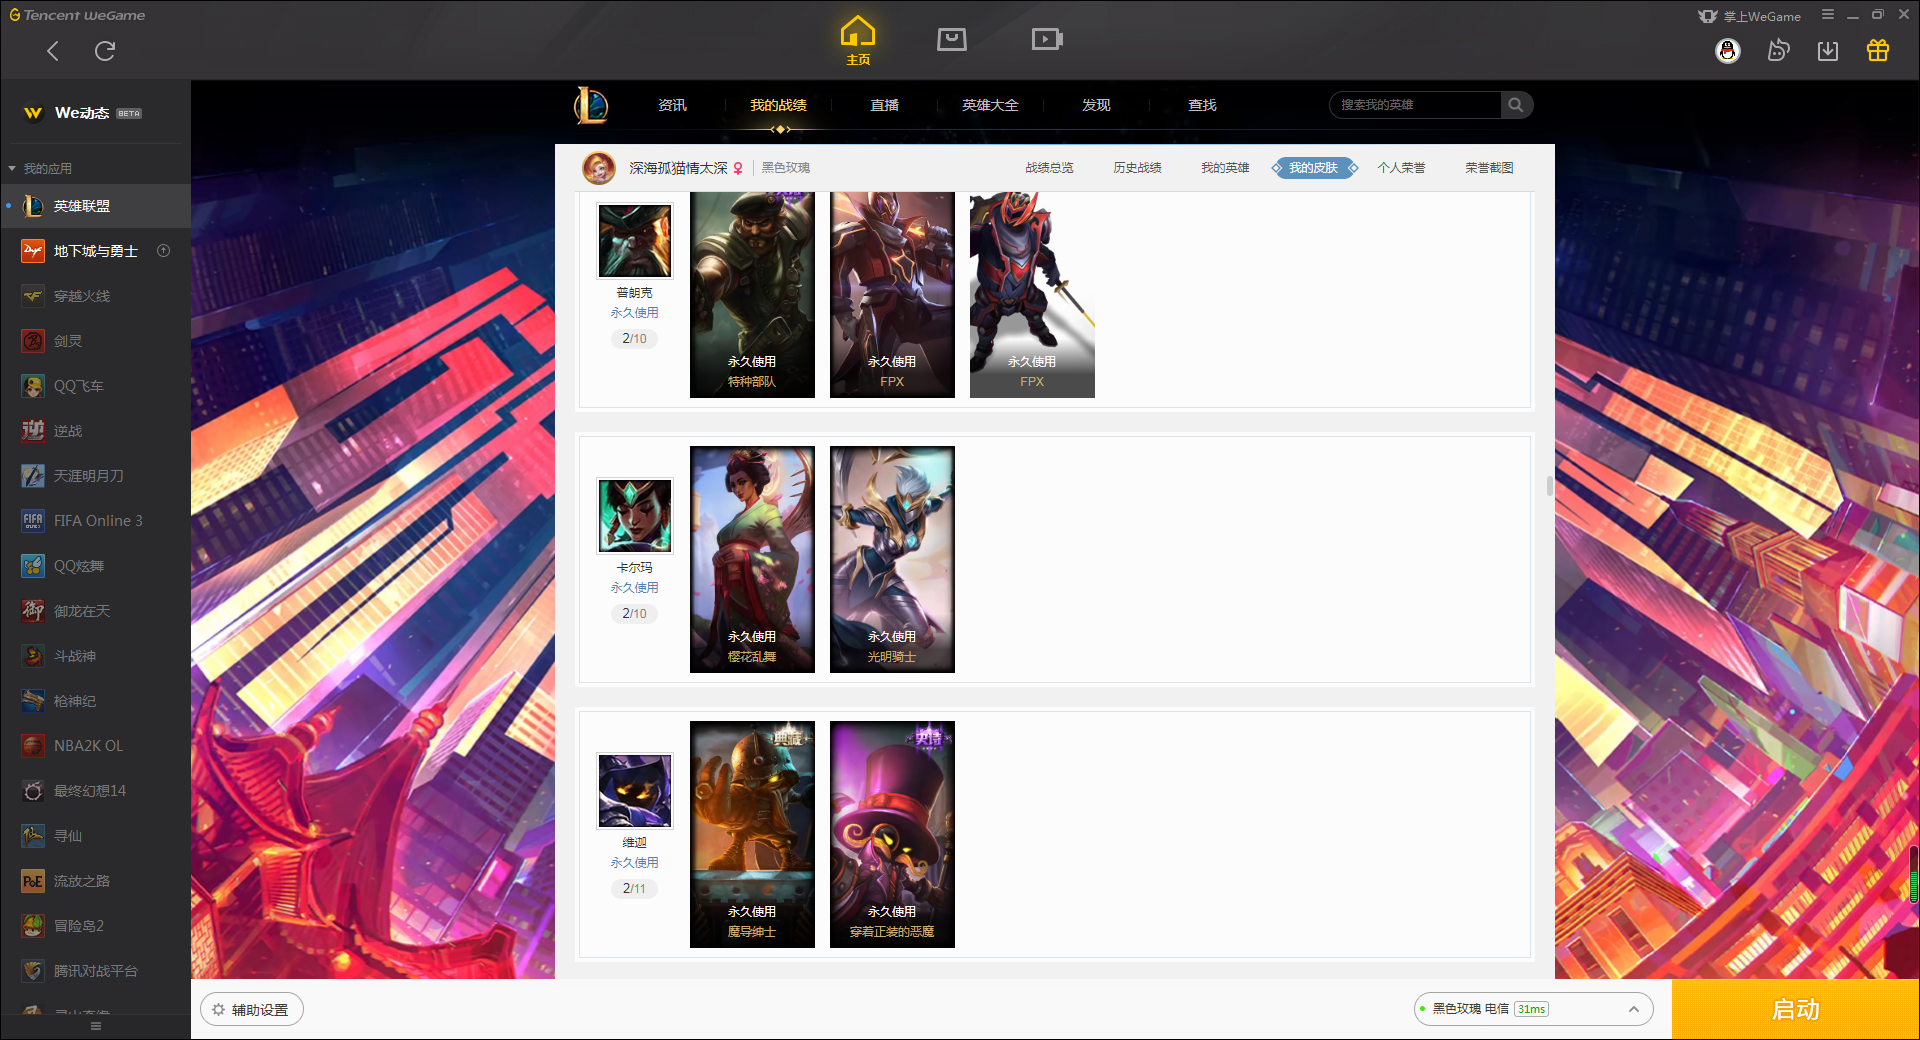Open 个人荣誉 sub-tab

pyautogui.click(x=1401, y=168)
